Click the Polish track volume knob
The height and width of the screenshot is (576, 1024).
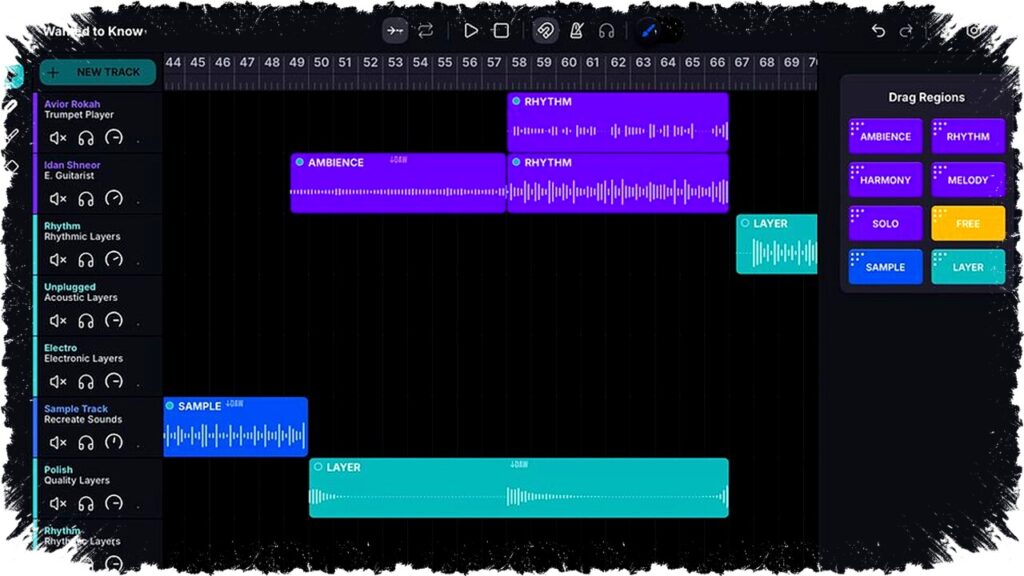(114, 503)
